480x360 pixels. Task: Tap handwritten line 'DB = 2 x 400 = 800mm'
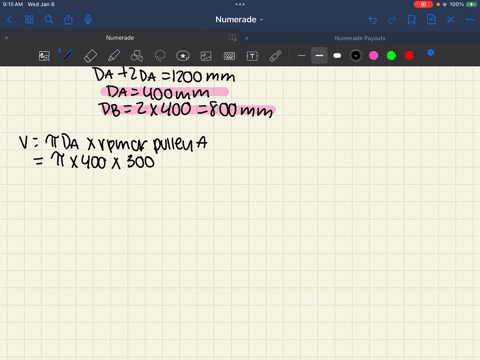pyautogui.click(x=187, y=110)
